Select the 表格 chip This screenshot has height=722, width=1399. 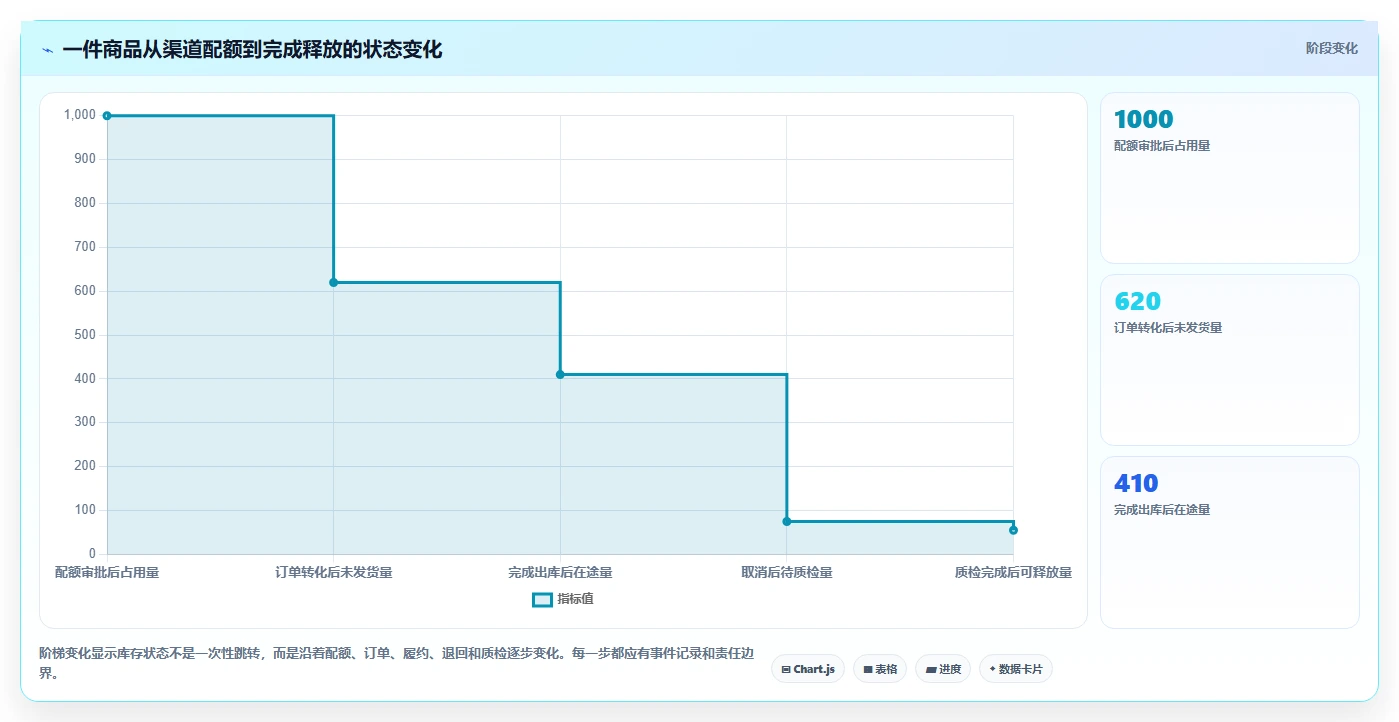(879, 669)
